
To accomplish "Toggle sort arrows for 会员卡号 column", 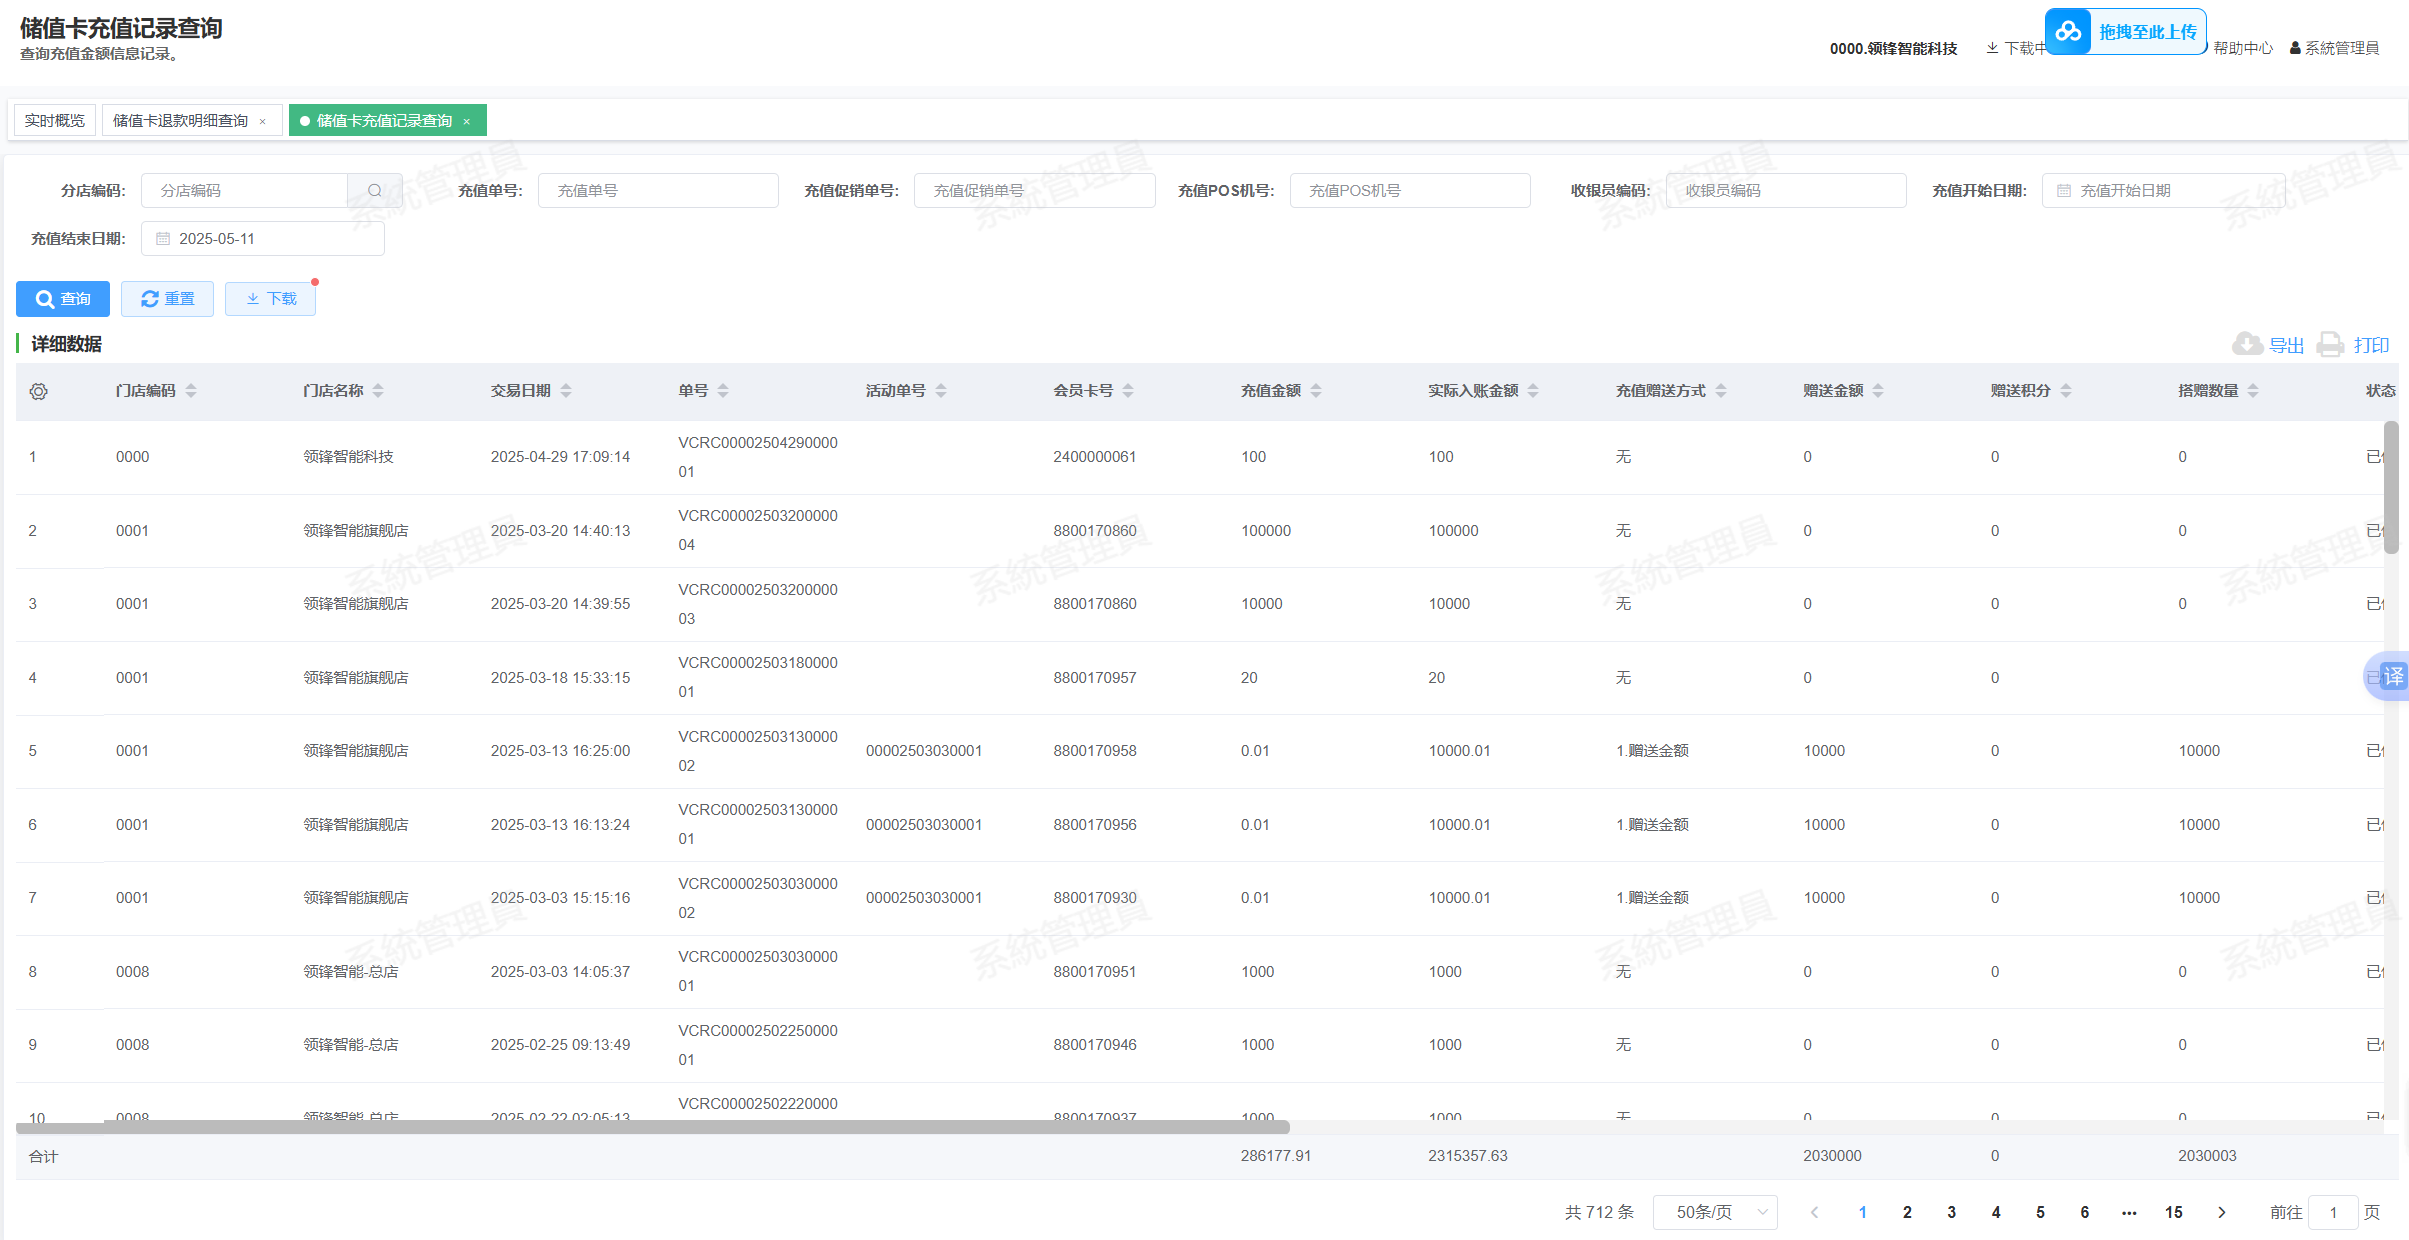I will point(1128,391).
